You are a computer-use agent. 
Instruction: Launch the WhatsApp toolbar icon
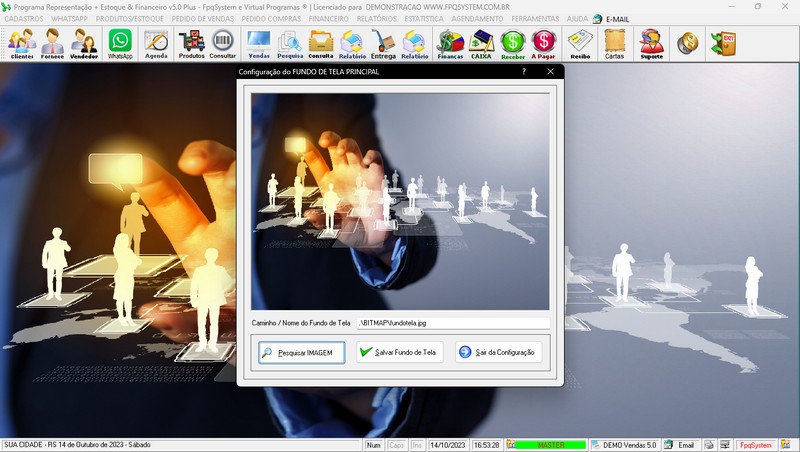[x=120, y=44]
